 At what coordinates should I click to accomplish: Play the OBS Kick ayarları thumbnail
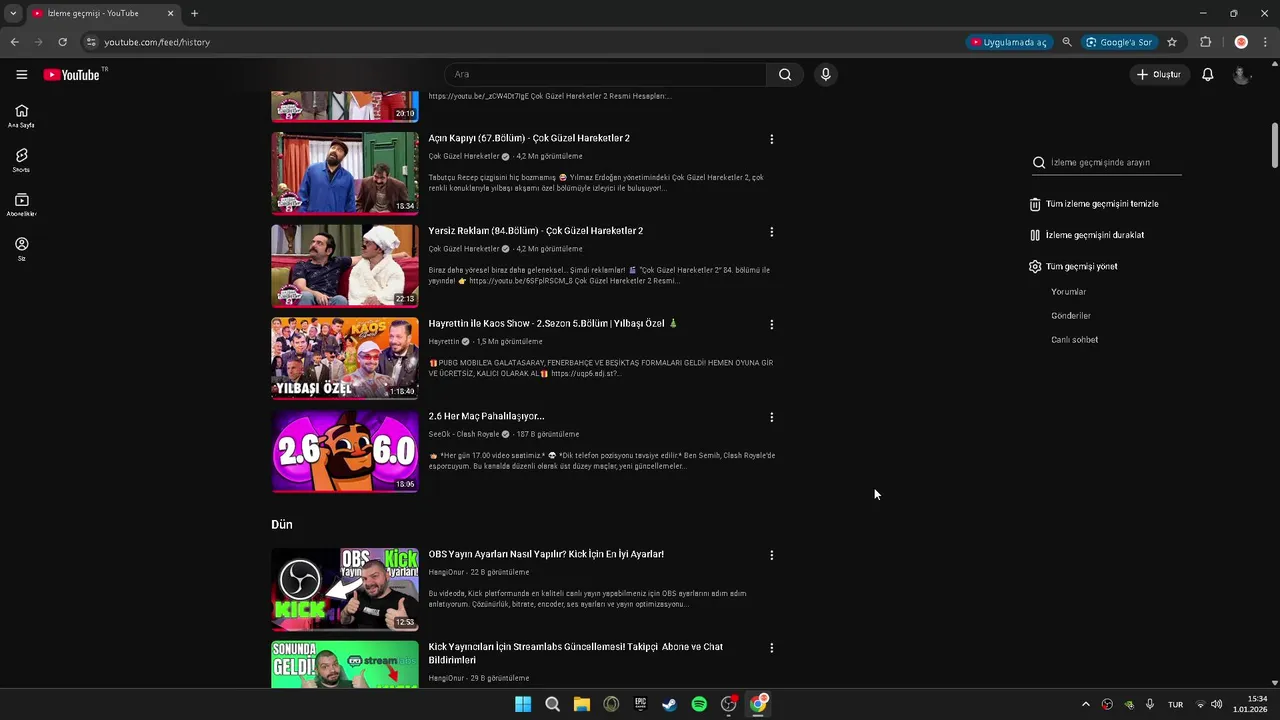(345, 589)
